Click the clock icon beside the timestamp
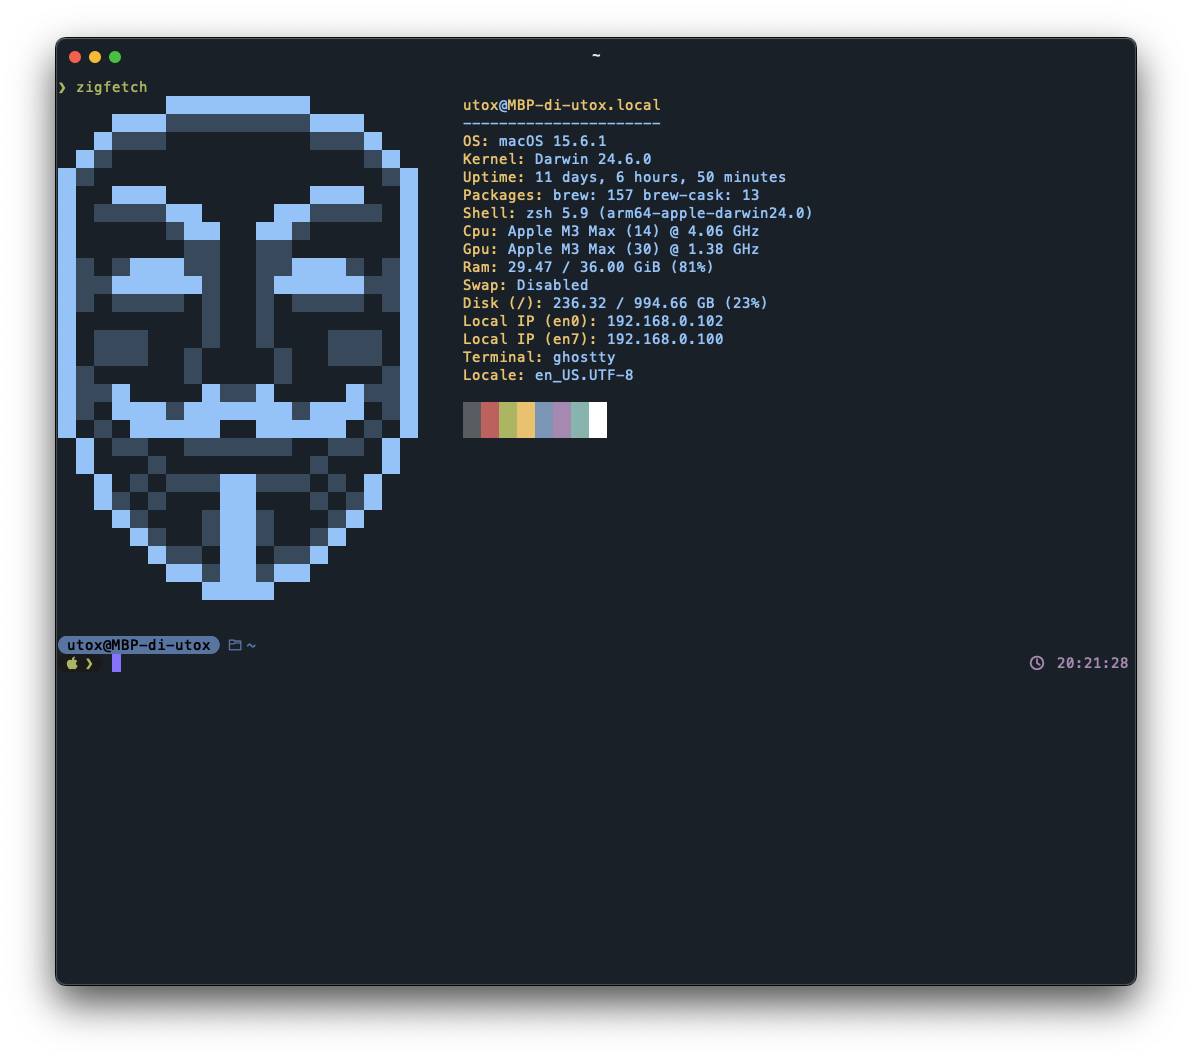This screenshot has height=1059, width=1192. point(1037,662)
